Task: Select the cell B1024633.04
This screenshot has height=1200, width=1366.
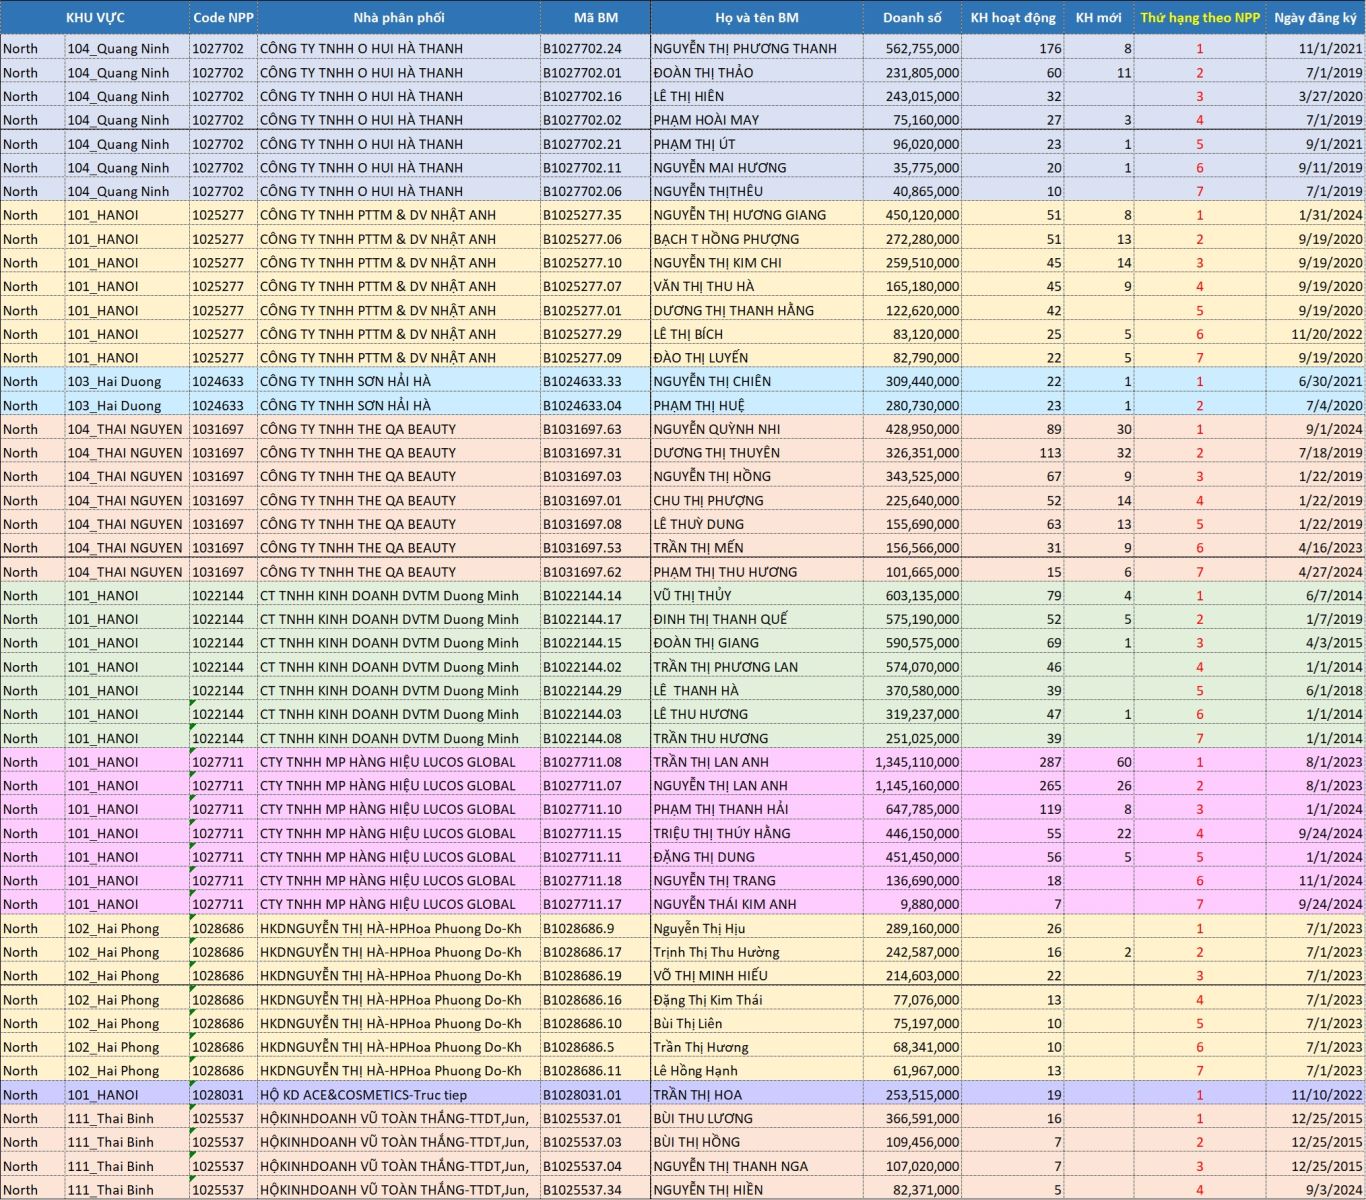Action: click(596, 405)
